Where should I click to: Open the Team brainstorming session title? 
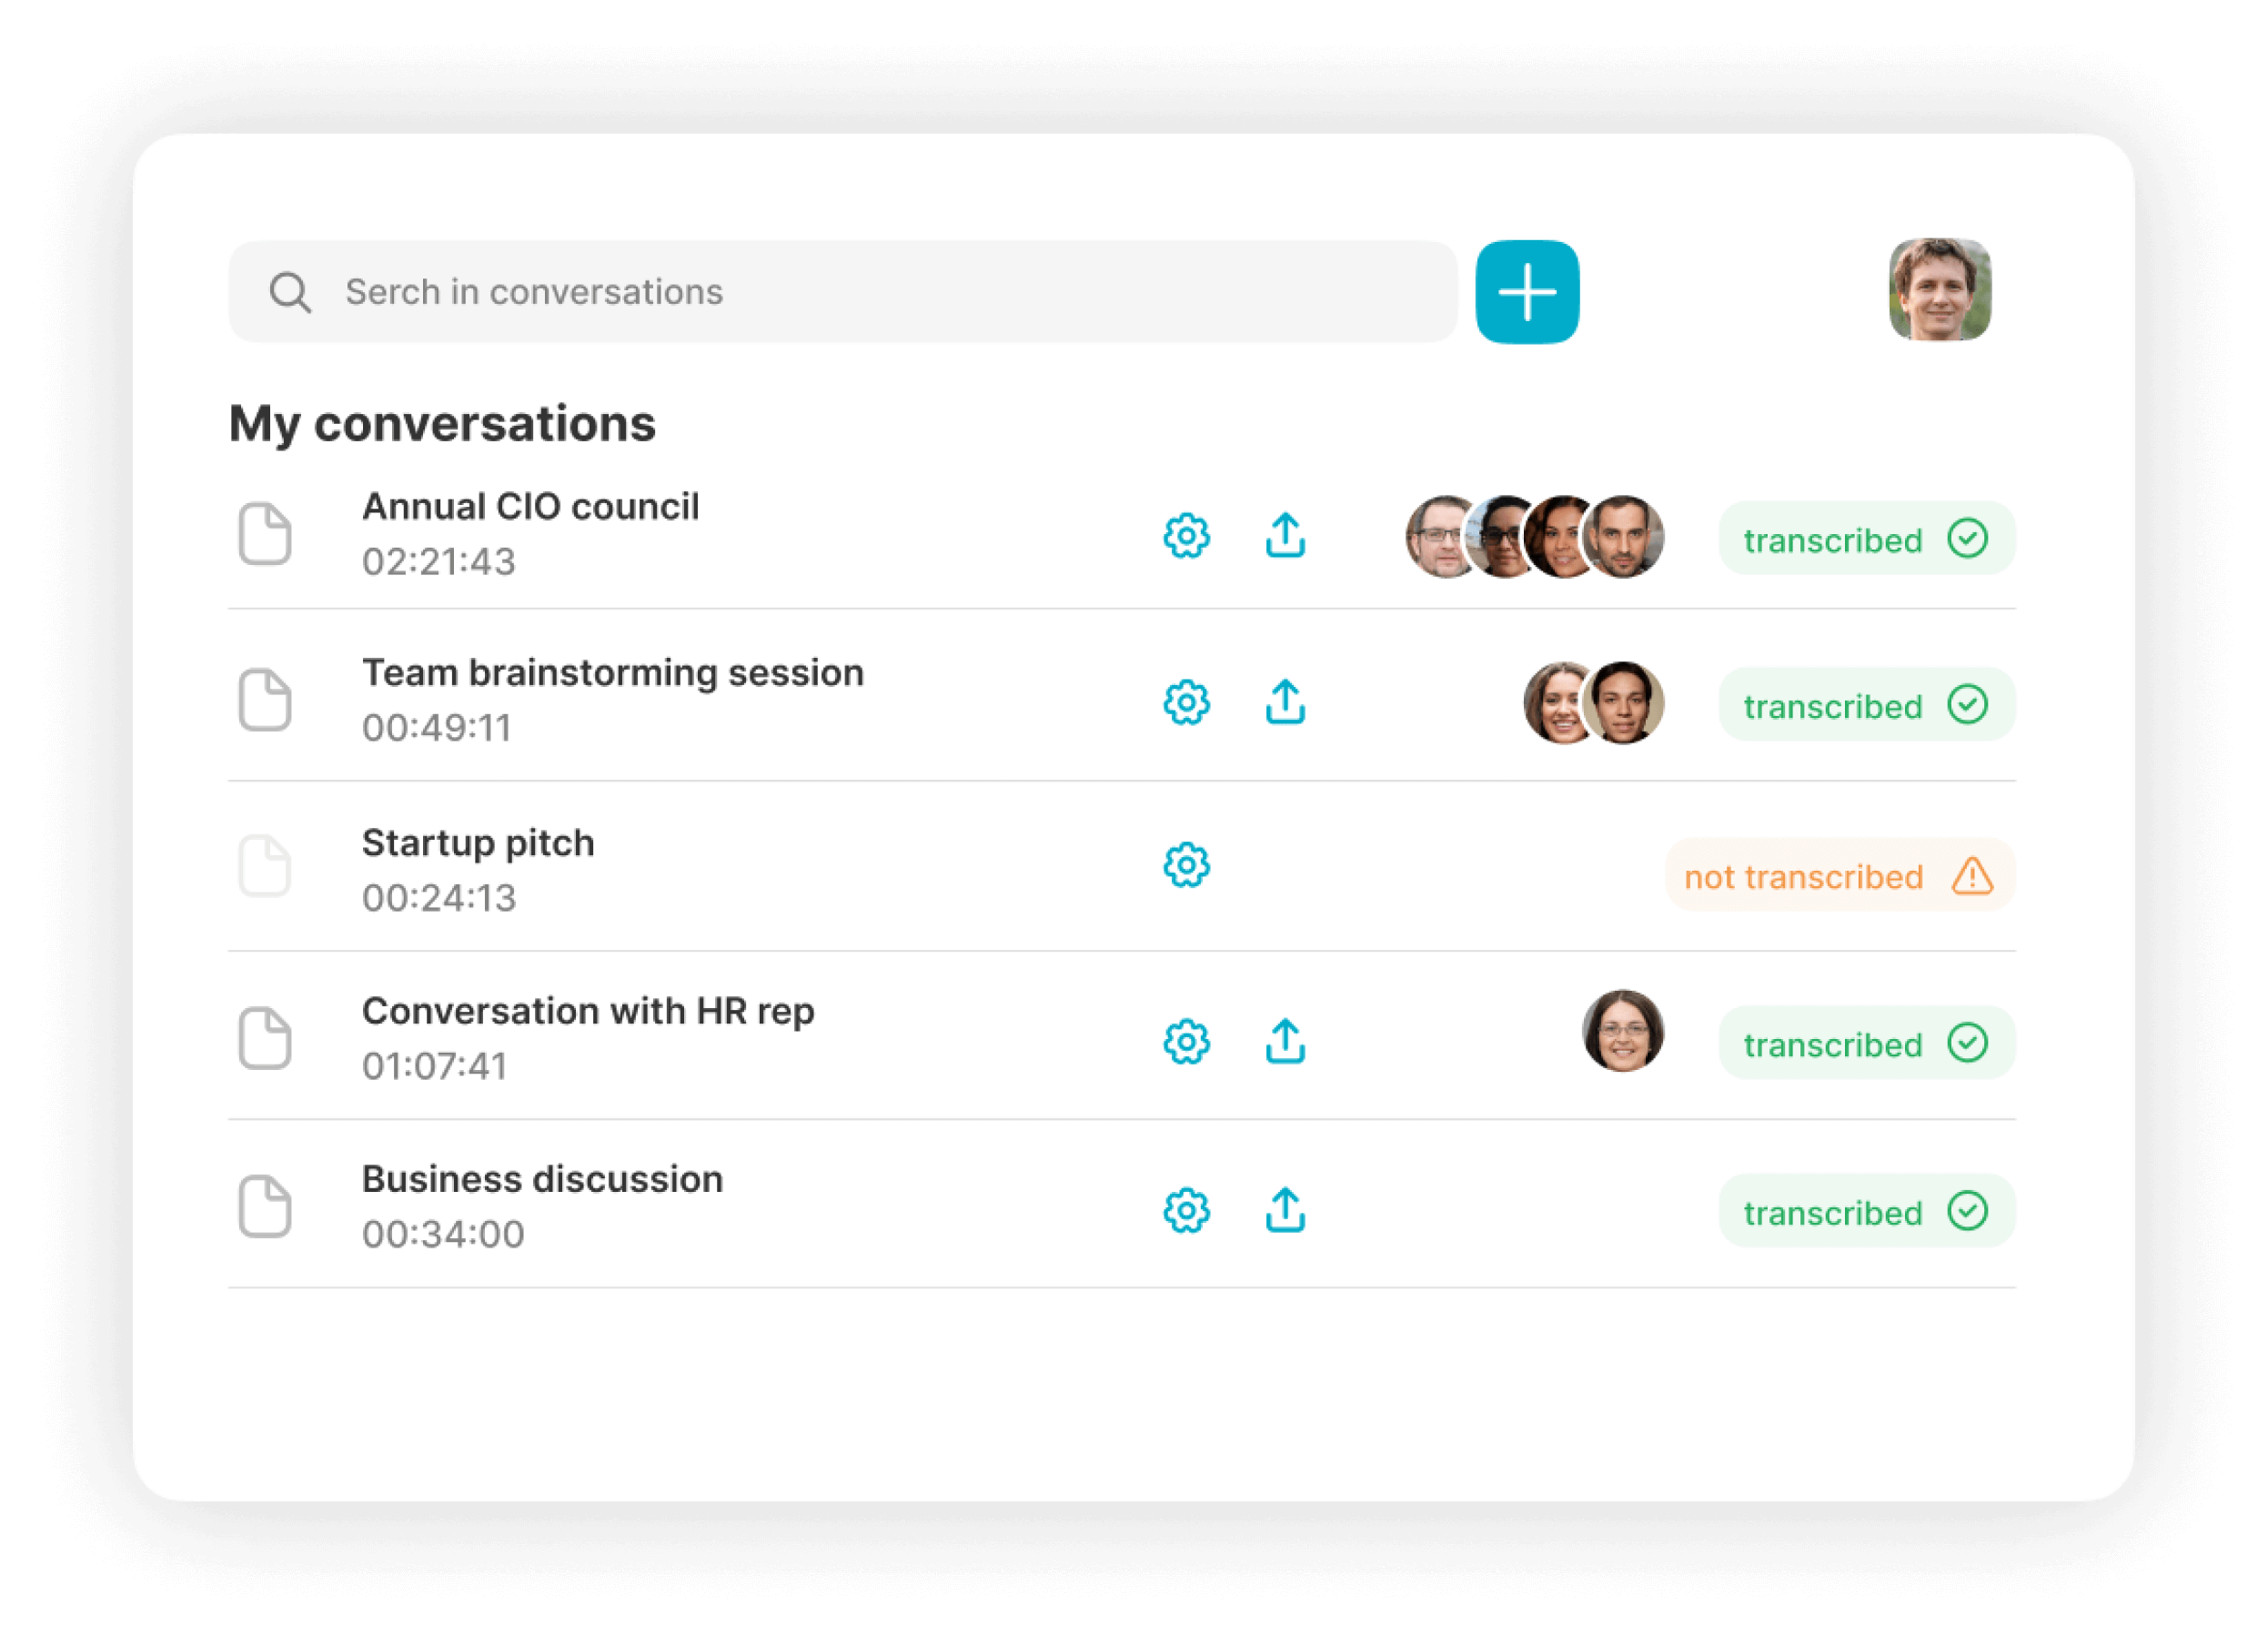(612, 673)
